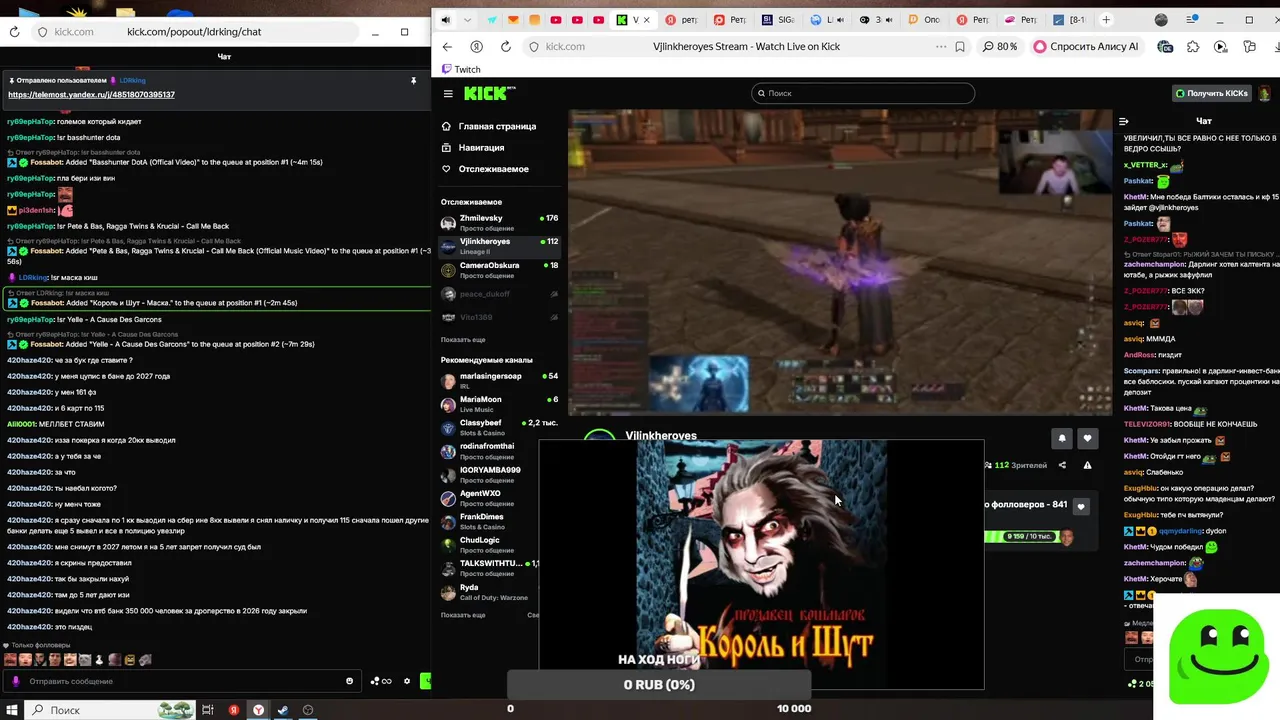This screenshot has width=1280, height=720.
Task: Click the Vjlinkheroyes streamer name
Action: coord(661,435)
